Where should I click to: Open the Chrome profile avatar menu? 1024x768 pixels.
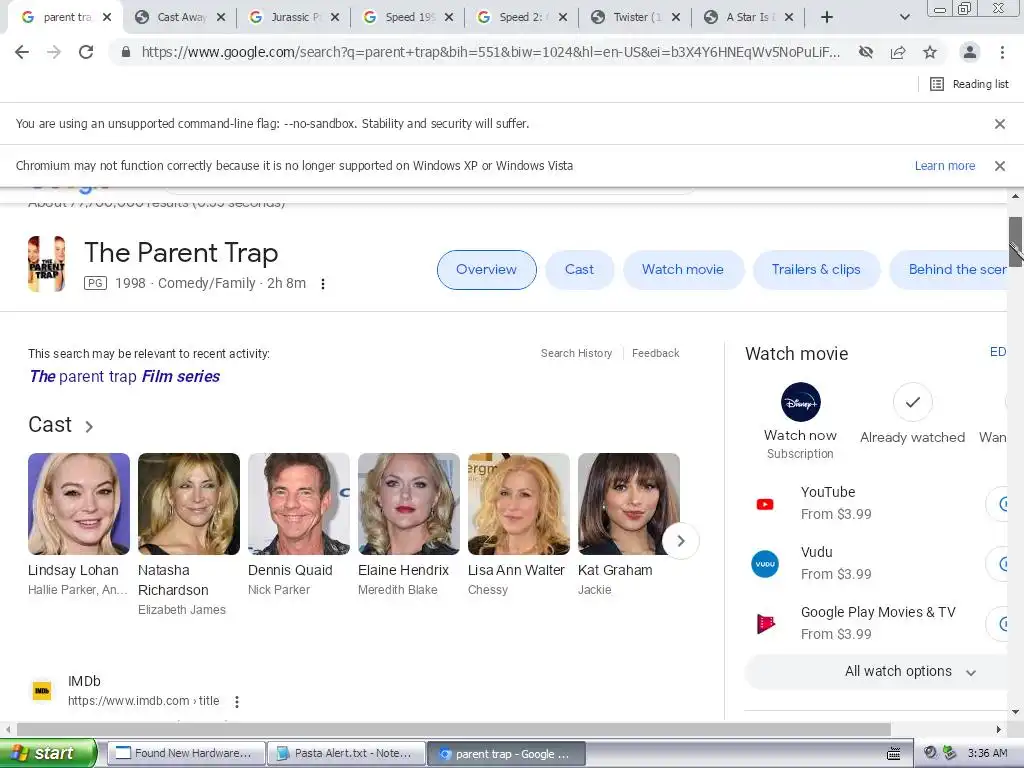pos(970,52)
